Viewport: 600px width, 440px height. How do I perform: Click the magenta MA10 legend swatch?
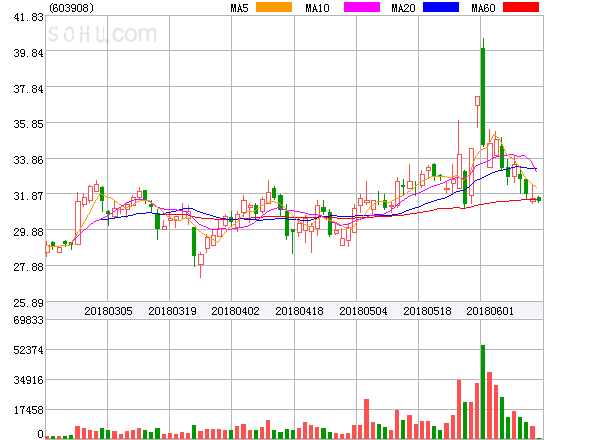point(362,7)
